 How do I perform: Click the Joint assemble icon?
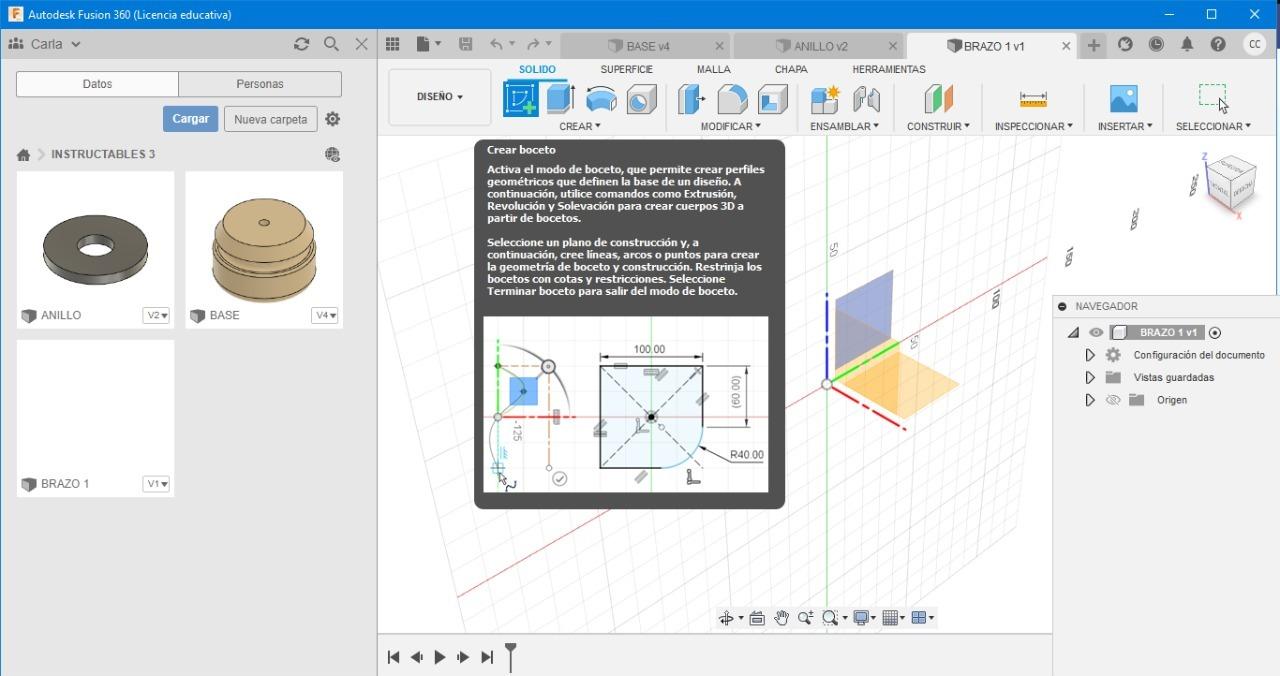point(866,99)
